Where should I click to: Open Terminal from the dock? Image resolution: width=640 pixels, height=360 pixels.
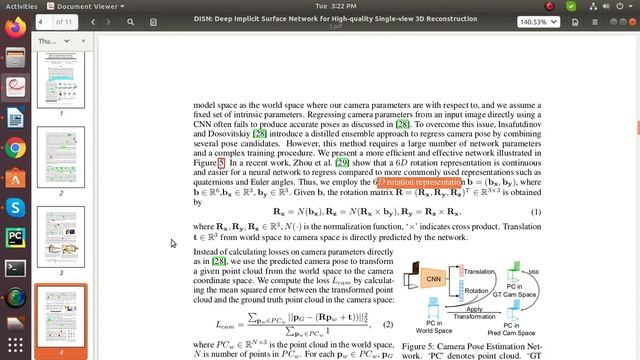tap(16, 268)
